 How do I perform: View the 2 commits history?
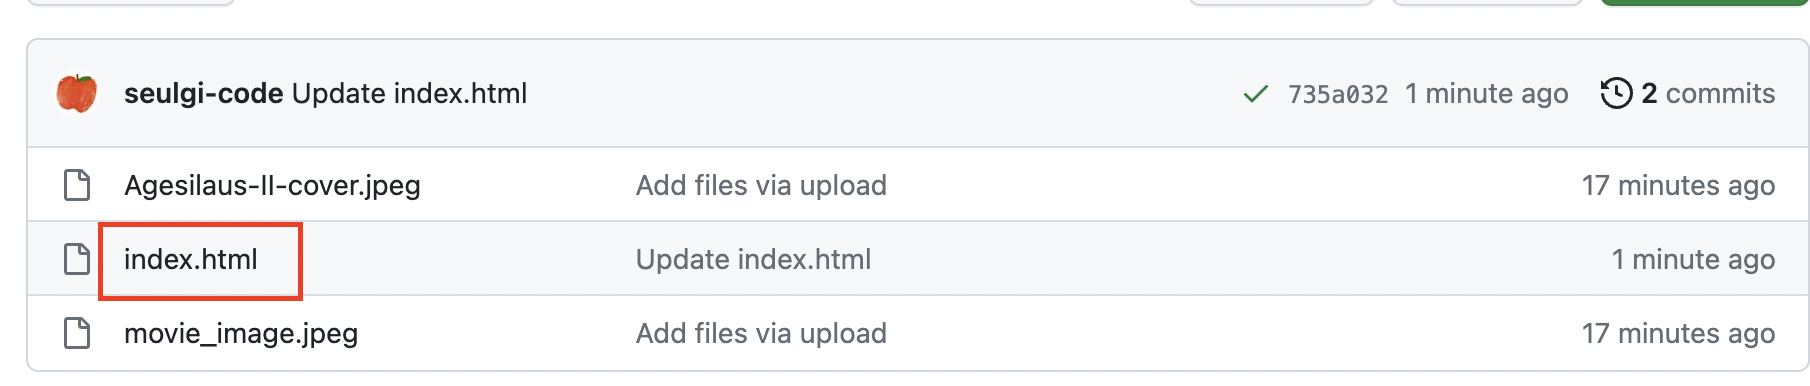tap(1708, 94)
